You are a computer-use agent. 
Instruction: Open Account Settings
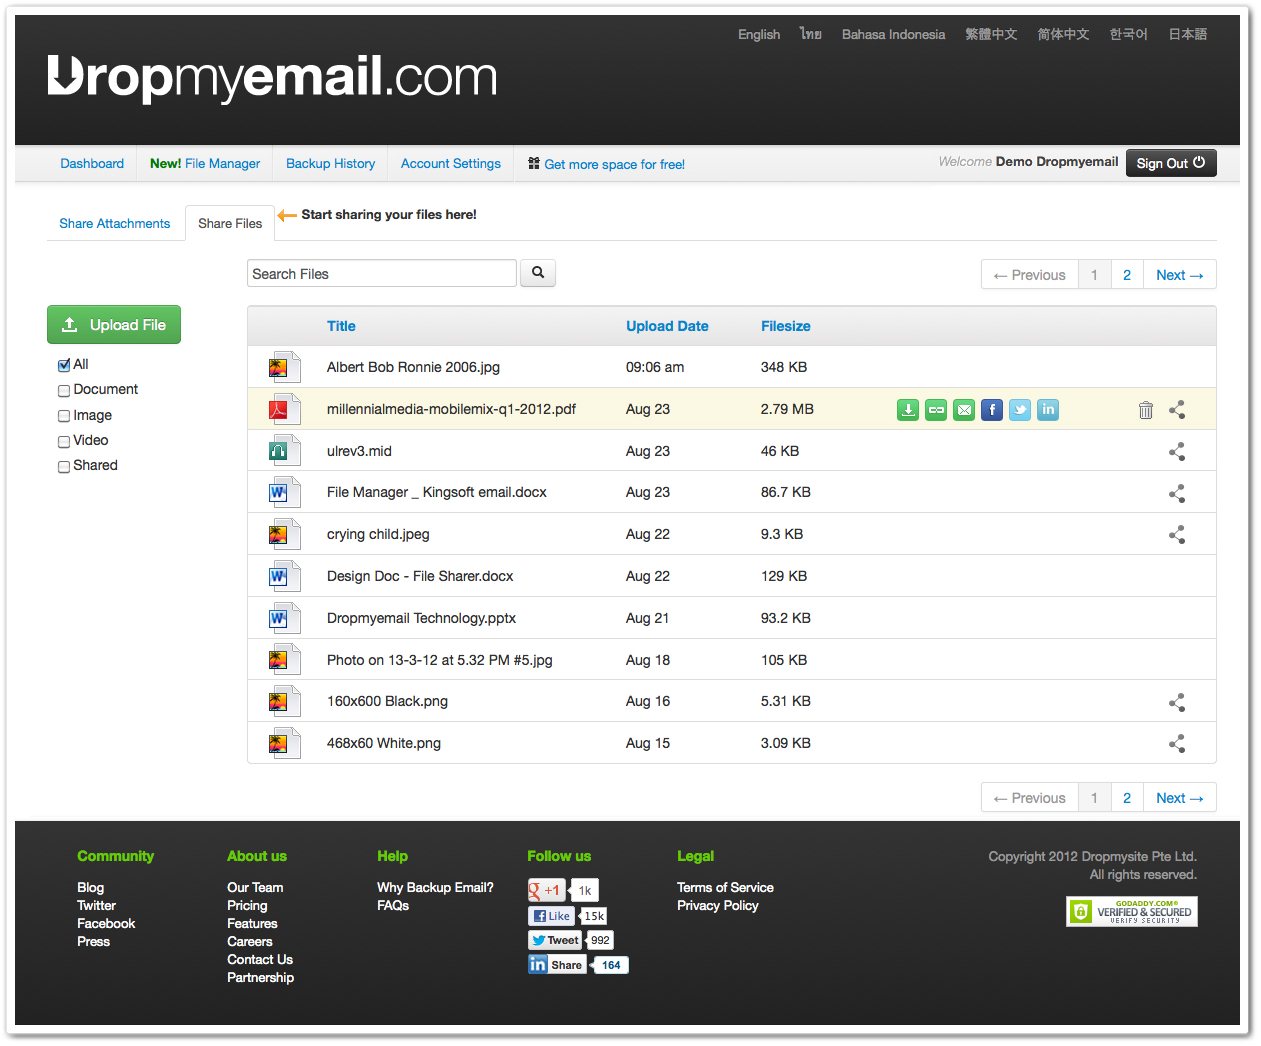click(x=451, y=164)
